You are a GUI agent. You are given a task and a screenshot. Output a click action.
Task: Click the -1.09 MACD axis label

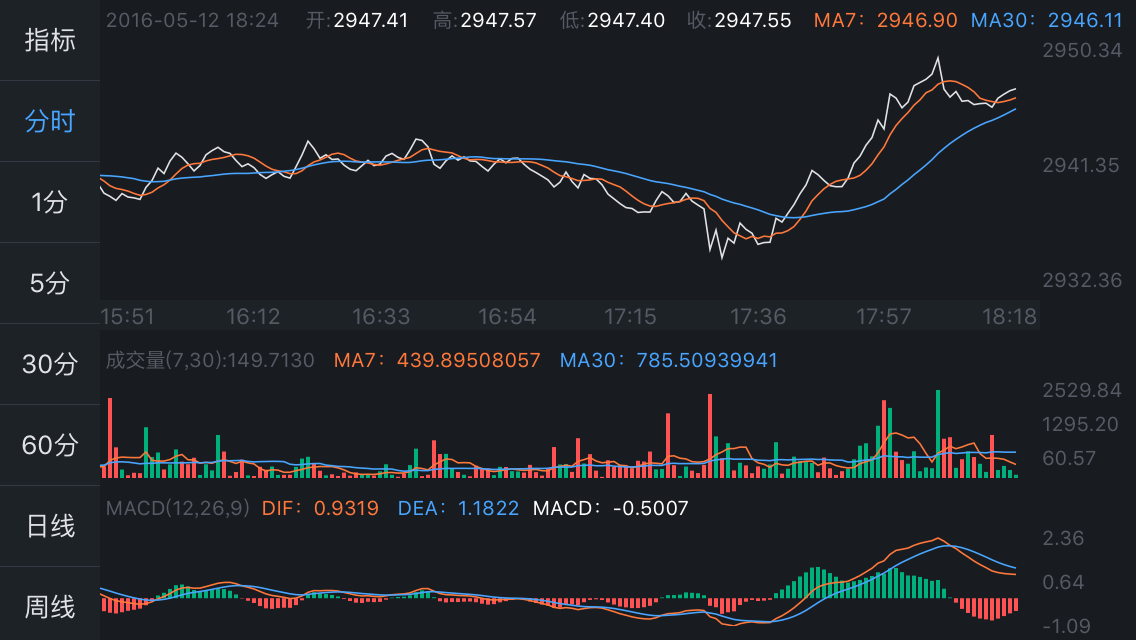click(1066, 626)
